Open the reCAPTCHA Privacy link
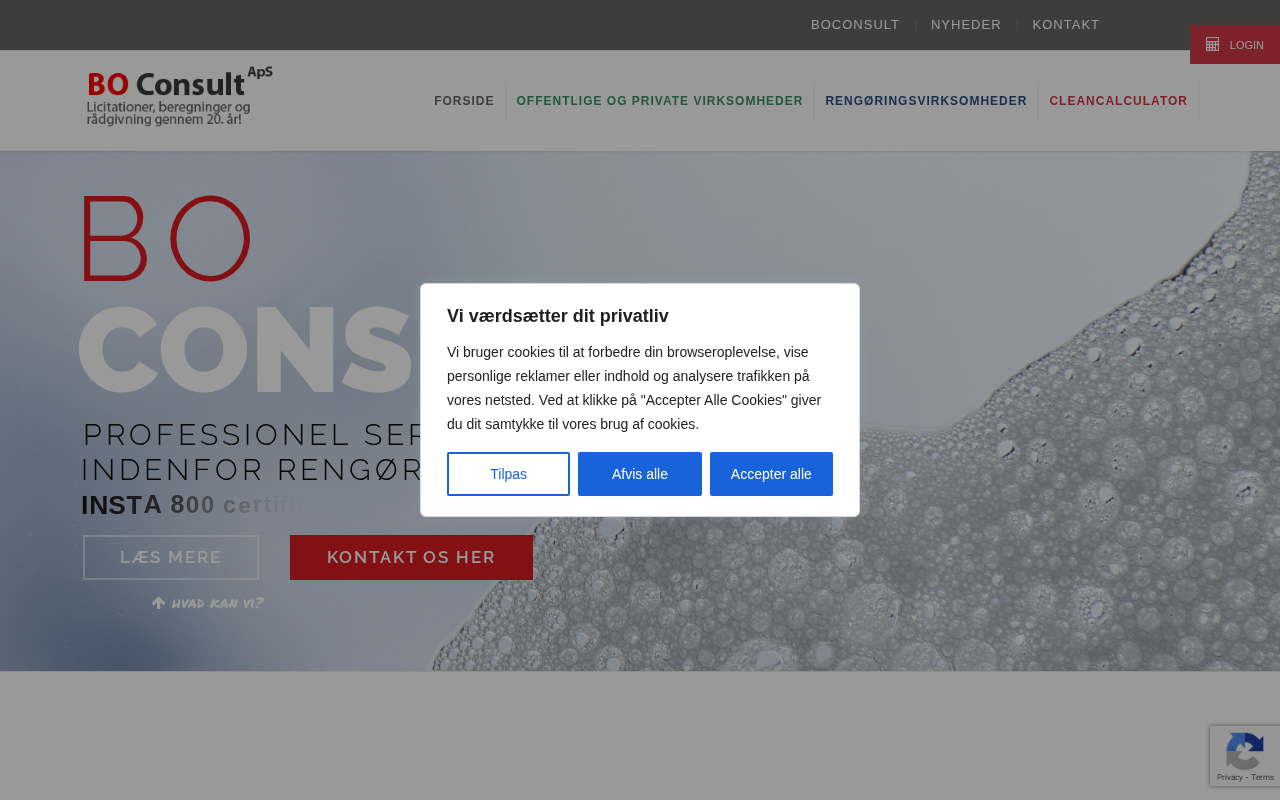Screen dimensions: 1280x800 (x=1229, y=777)
